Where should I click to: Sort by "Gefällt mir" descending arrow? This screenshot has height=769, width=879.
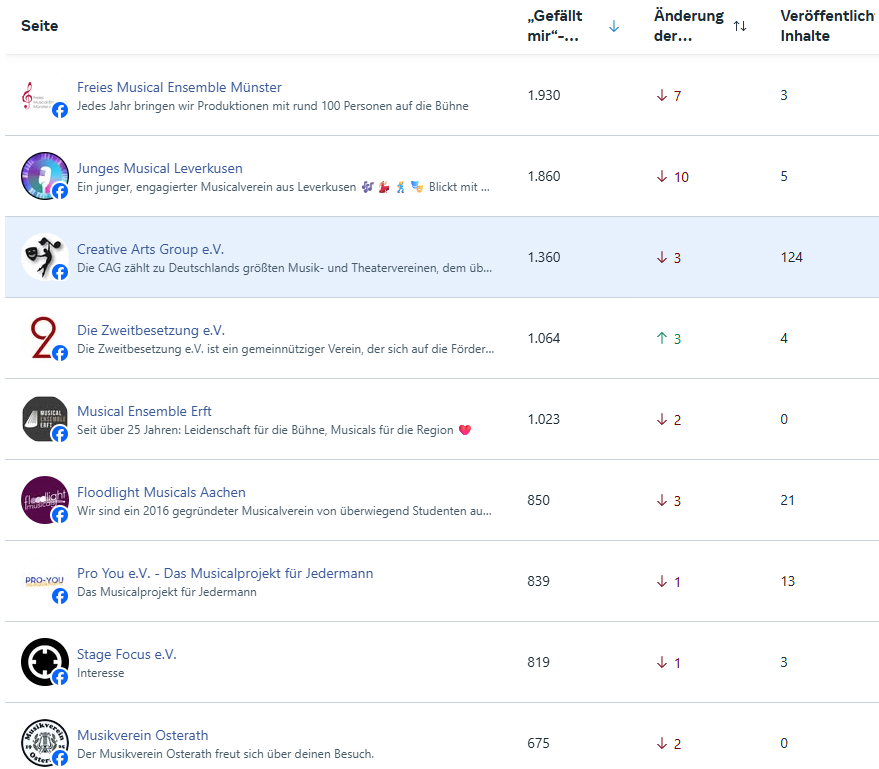tap(614, 26)
